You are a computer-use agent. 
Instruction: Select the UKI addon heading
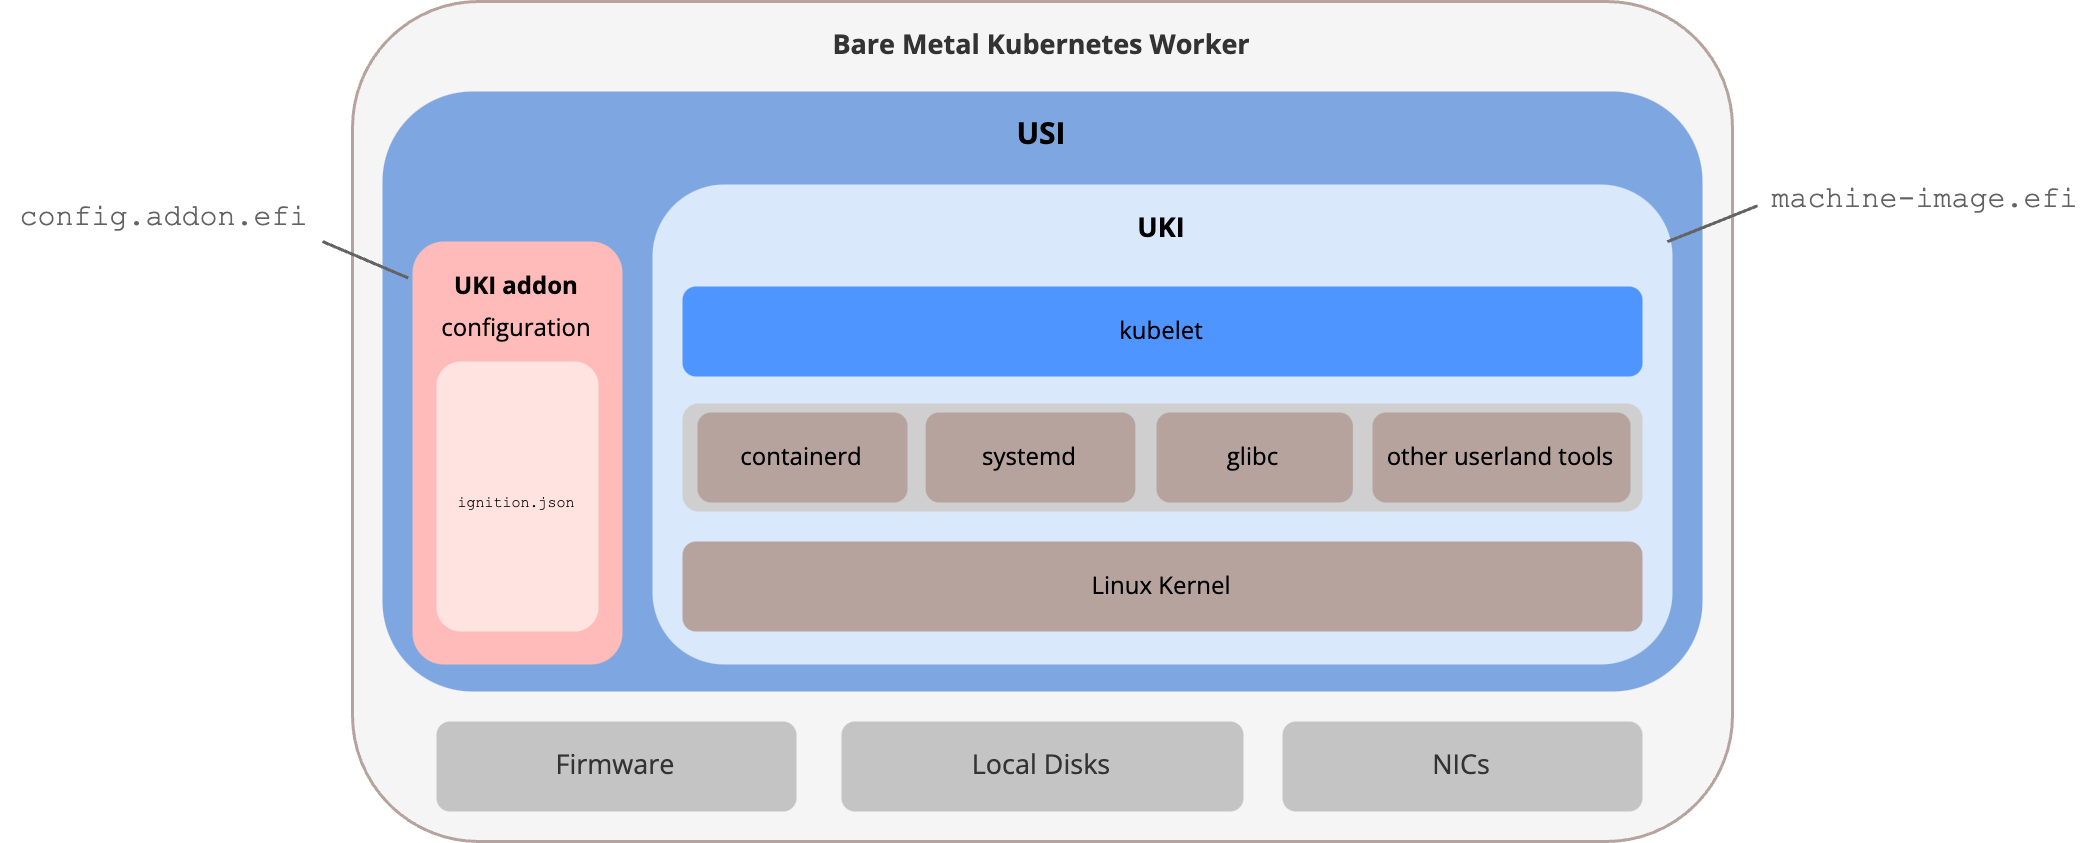pos(516,286)
